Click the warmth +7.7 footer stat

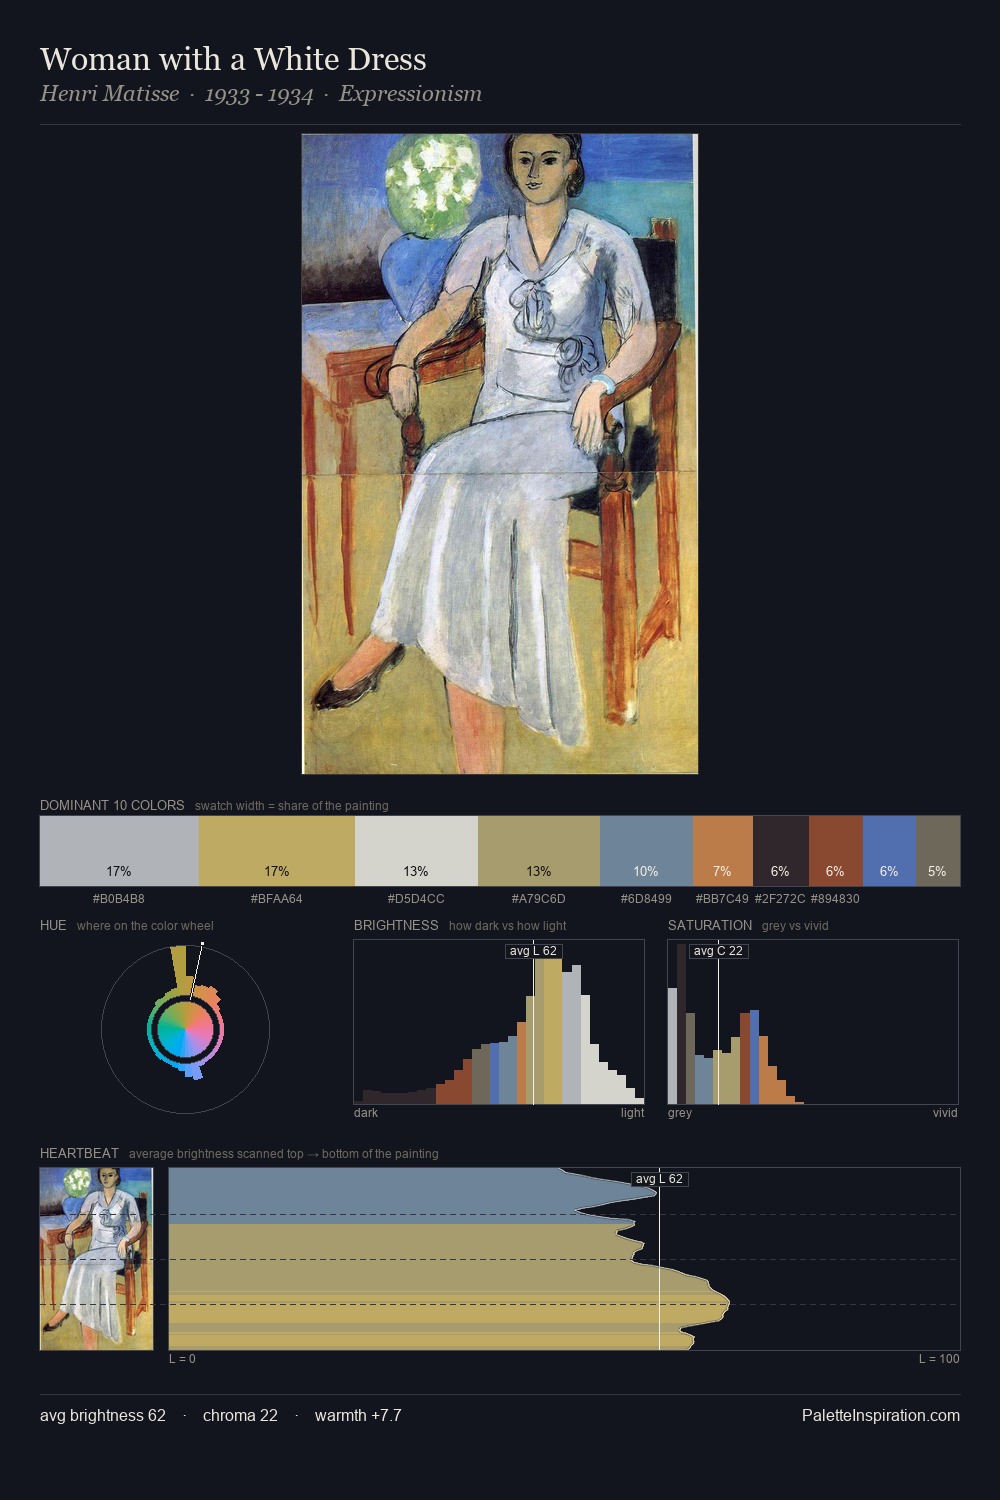(358, 1415)
